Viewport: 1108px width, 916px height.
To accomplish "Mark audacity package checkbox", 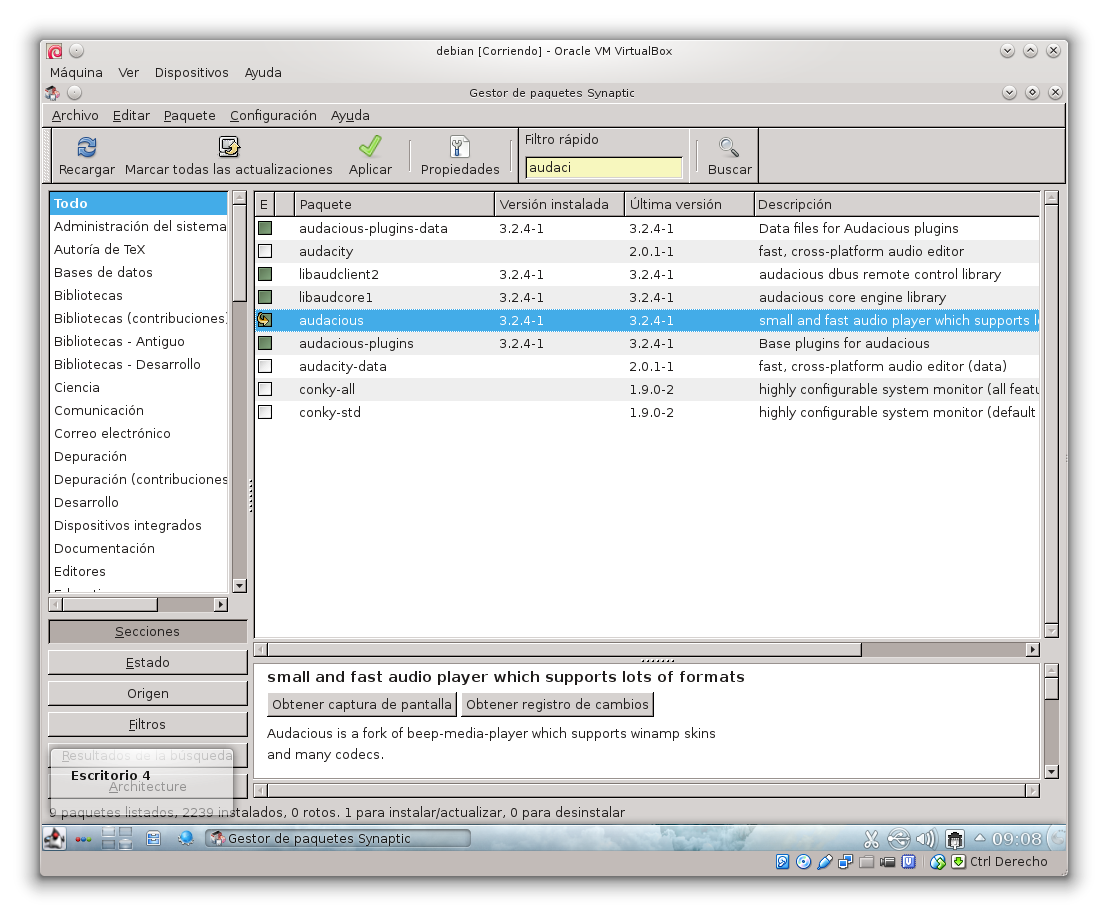I will tap(265, 251).
